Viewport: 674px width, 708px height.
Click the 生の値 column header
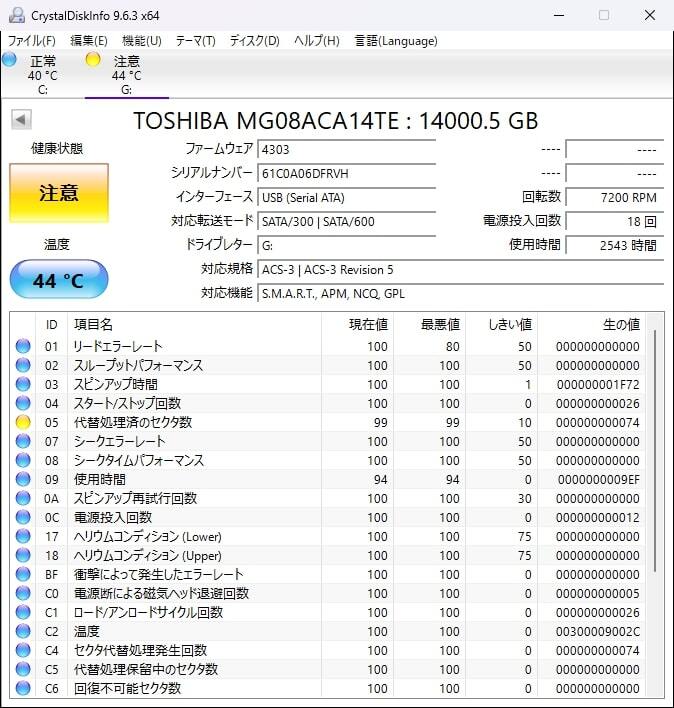[x=591, y=324]
